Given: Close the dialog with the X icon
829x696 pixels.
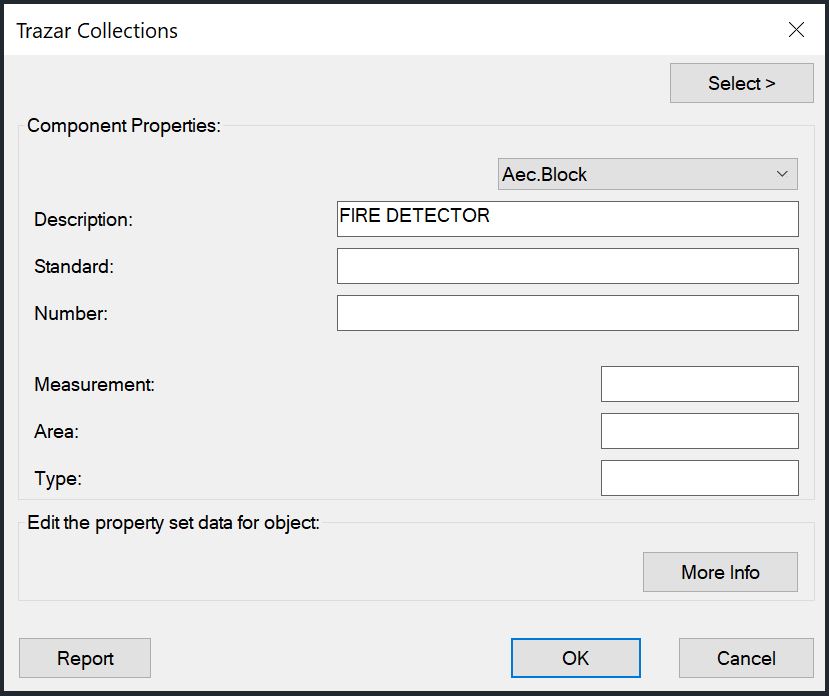Looking at the screenshot, I should (796, 30).
